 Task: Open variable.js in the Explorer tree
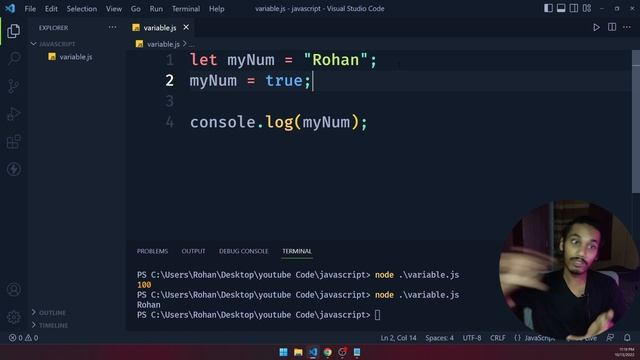tap(76, 57)
